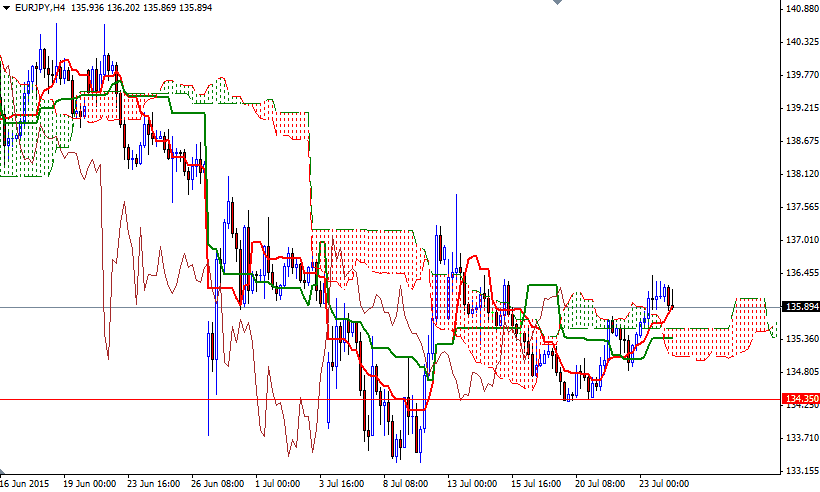Click the 140.880 price scale value
The height and width of the screenshot is (492, 820).
pyautogui.click(x=802, y=8)
